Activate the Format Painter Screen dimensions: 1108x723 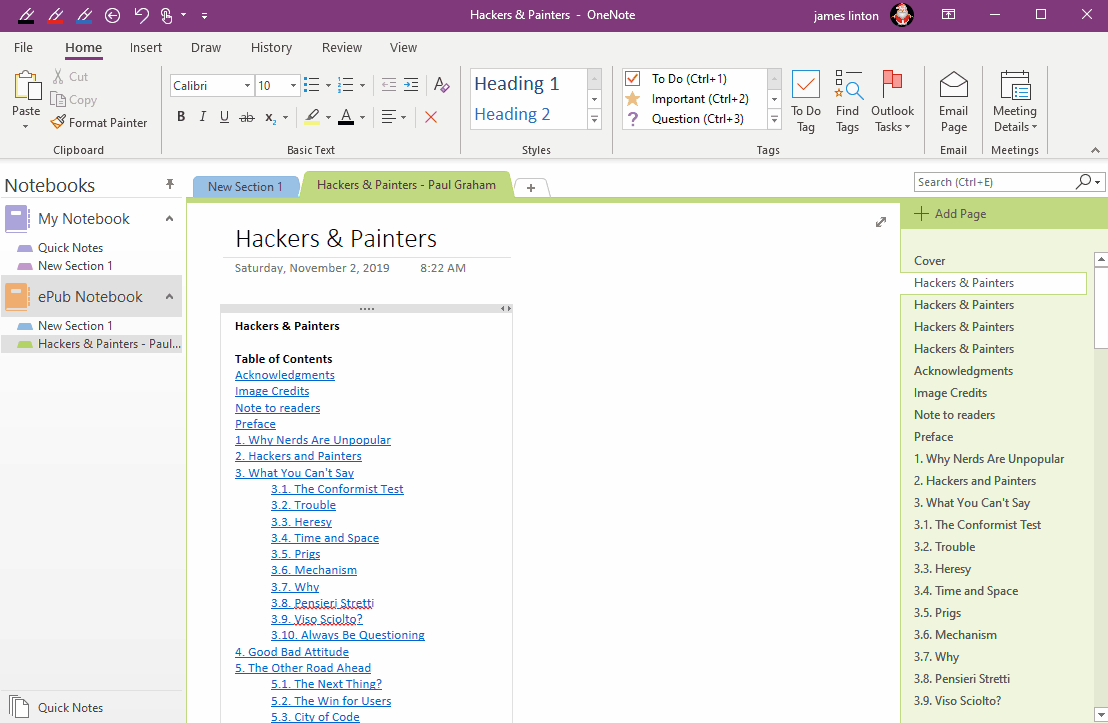coord(99,122)
